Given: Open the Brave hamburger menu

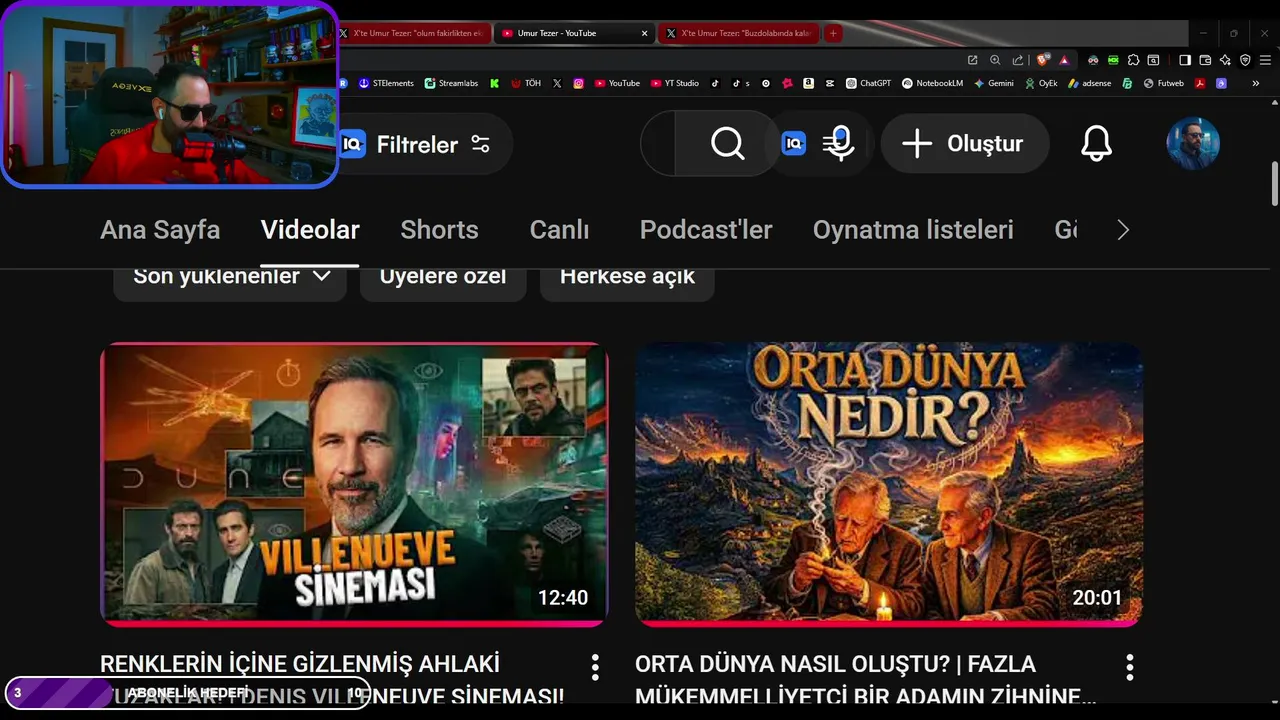Looking at the screenshot, I should coord(1265,60).
